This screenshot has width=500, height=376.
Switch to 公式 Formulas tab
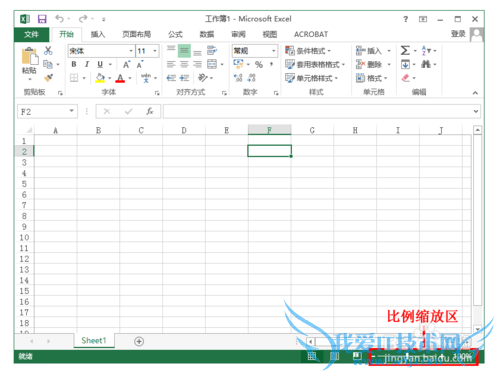(x=175, y=34)
